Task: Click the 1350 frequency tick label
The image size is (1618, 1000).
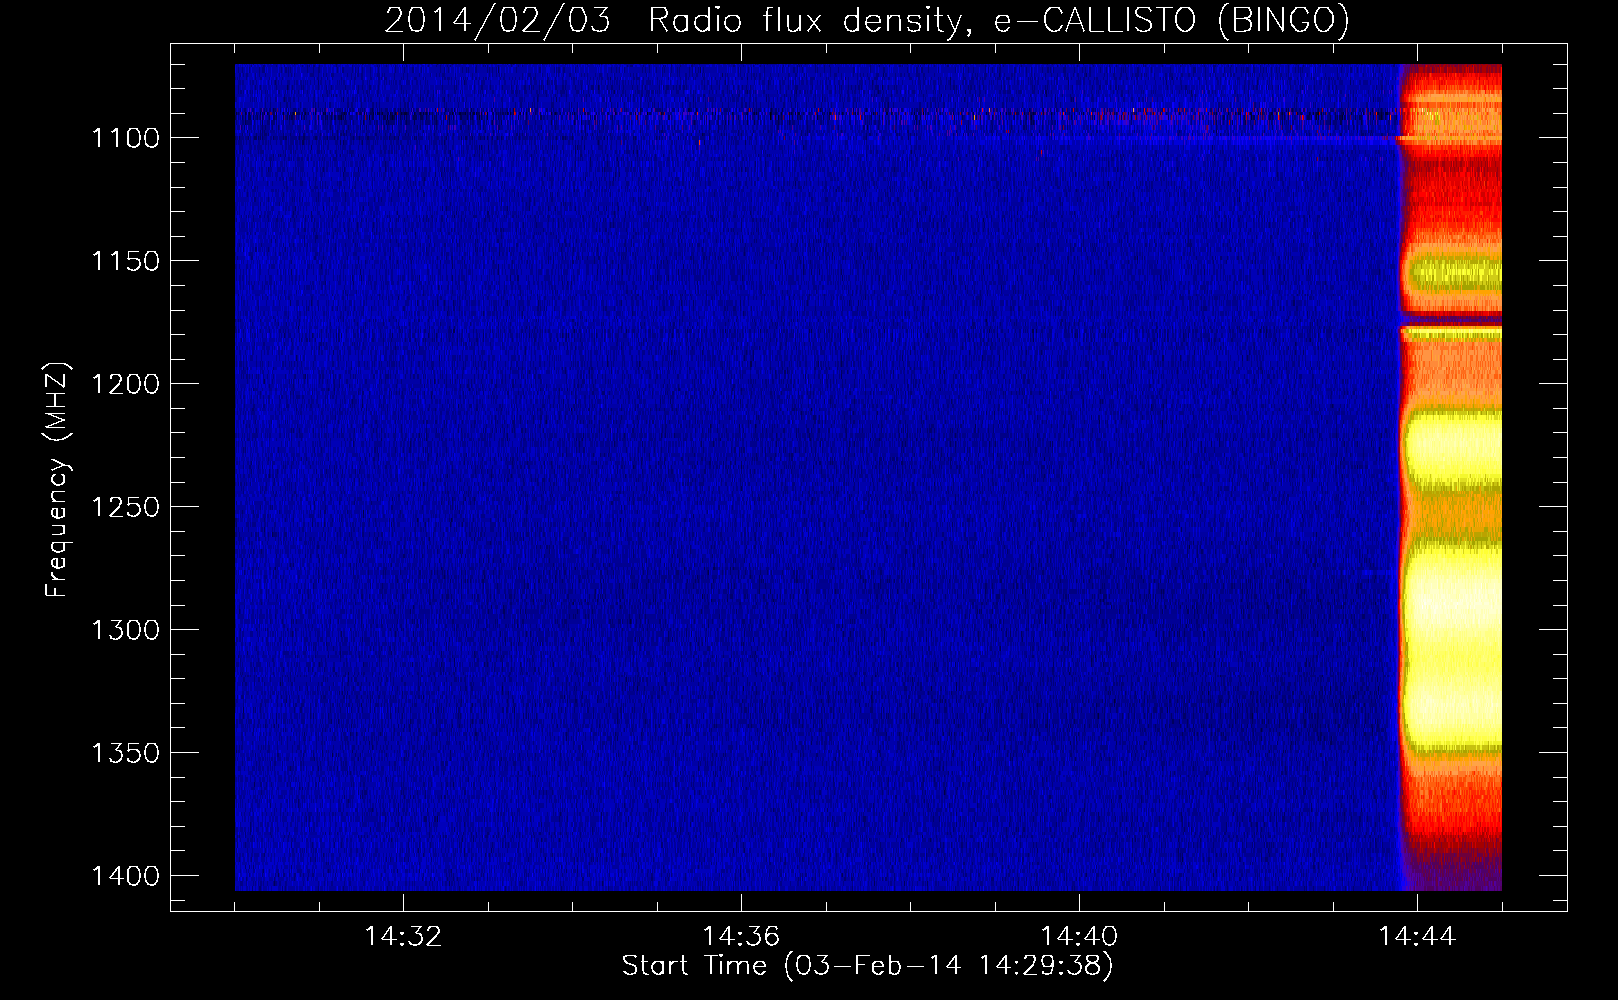Action: pos(125,753)
